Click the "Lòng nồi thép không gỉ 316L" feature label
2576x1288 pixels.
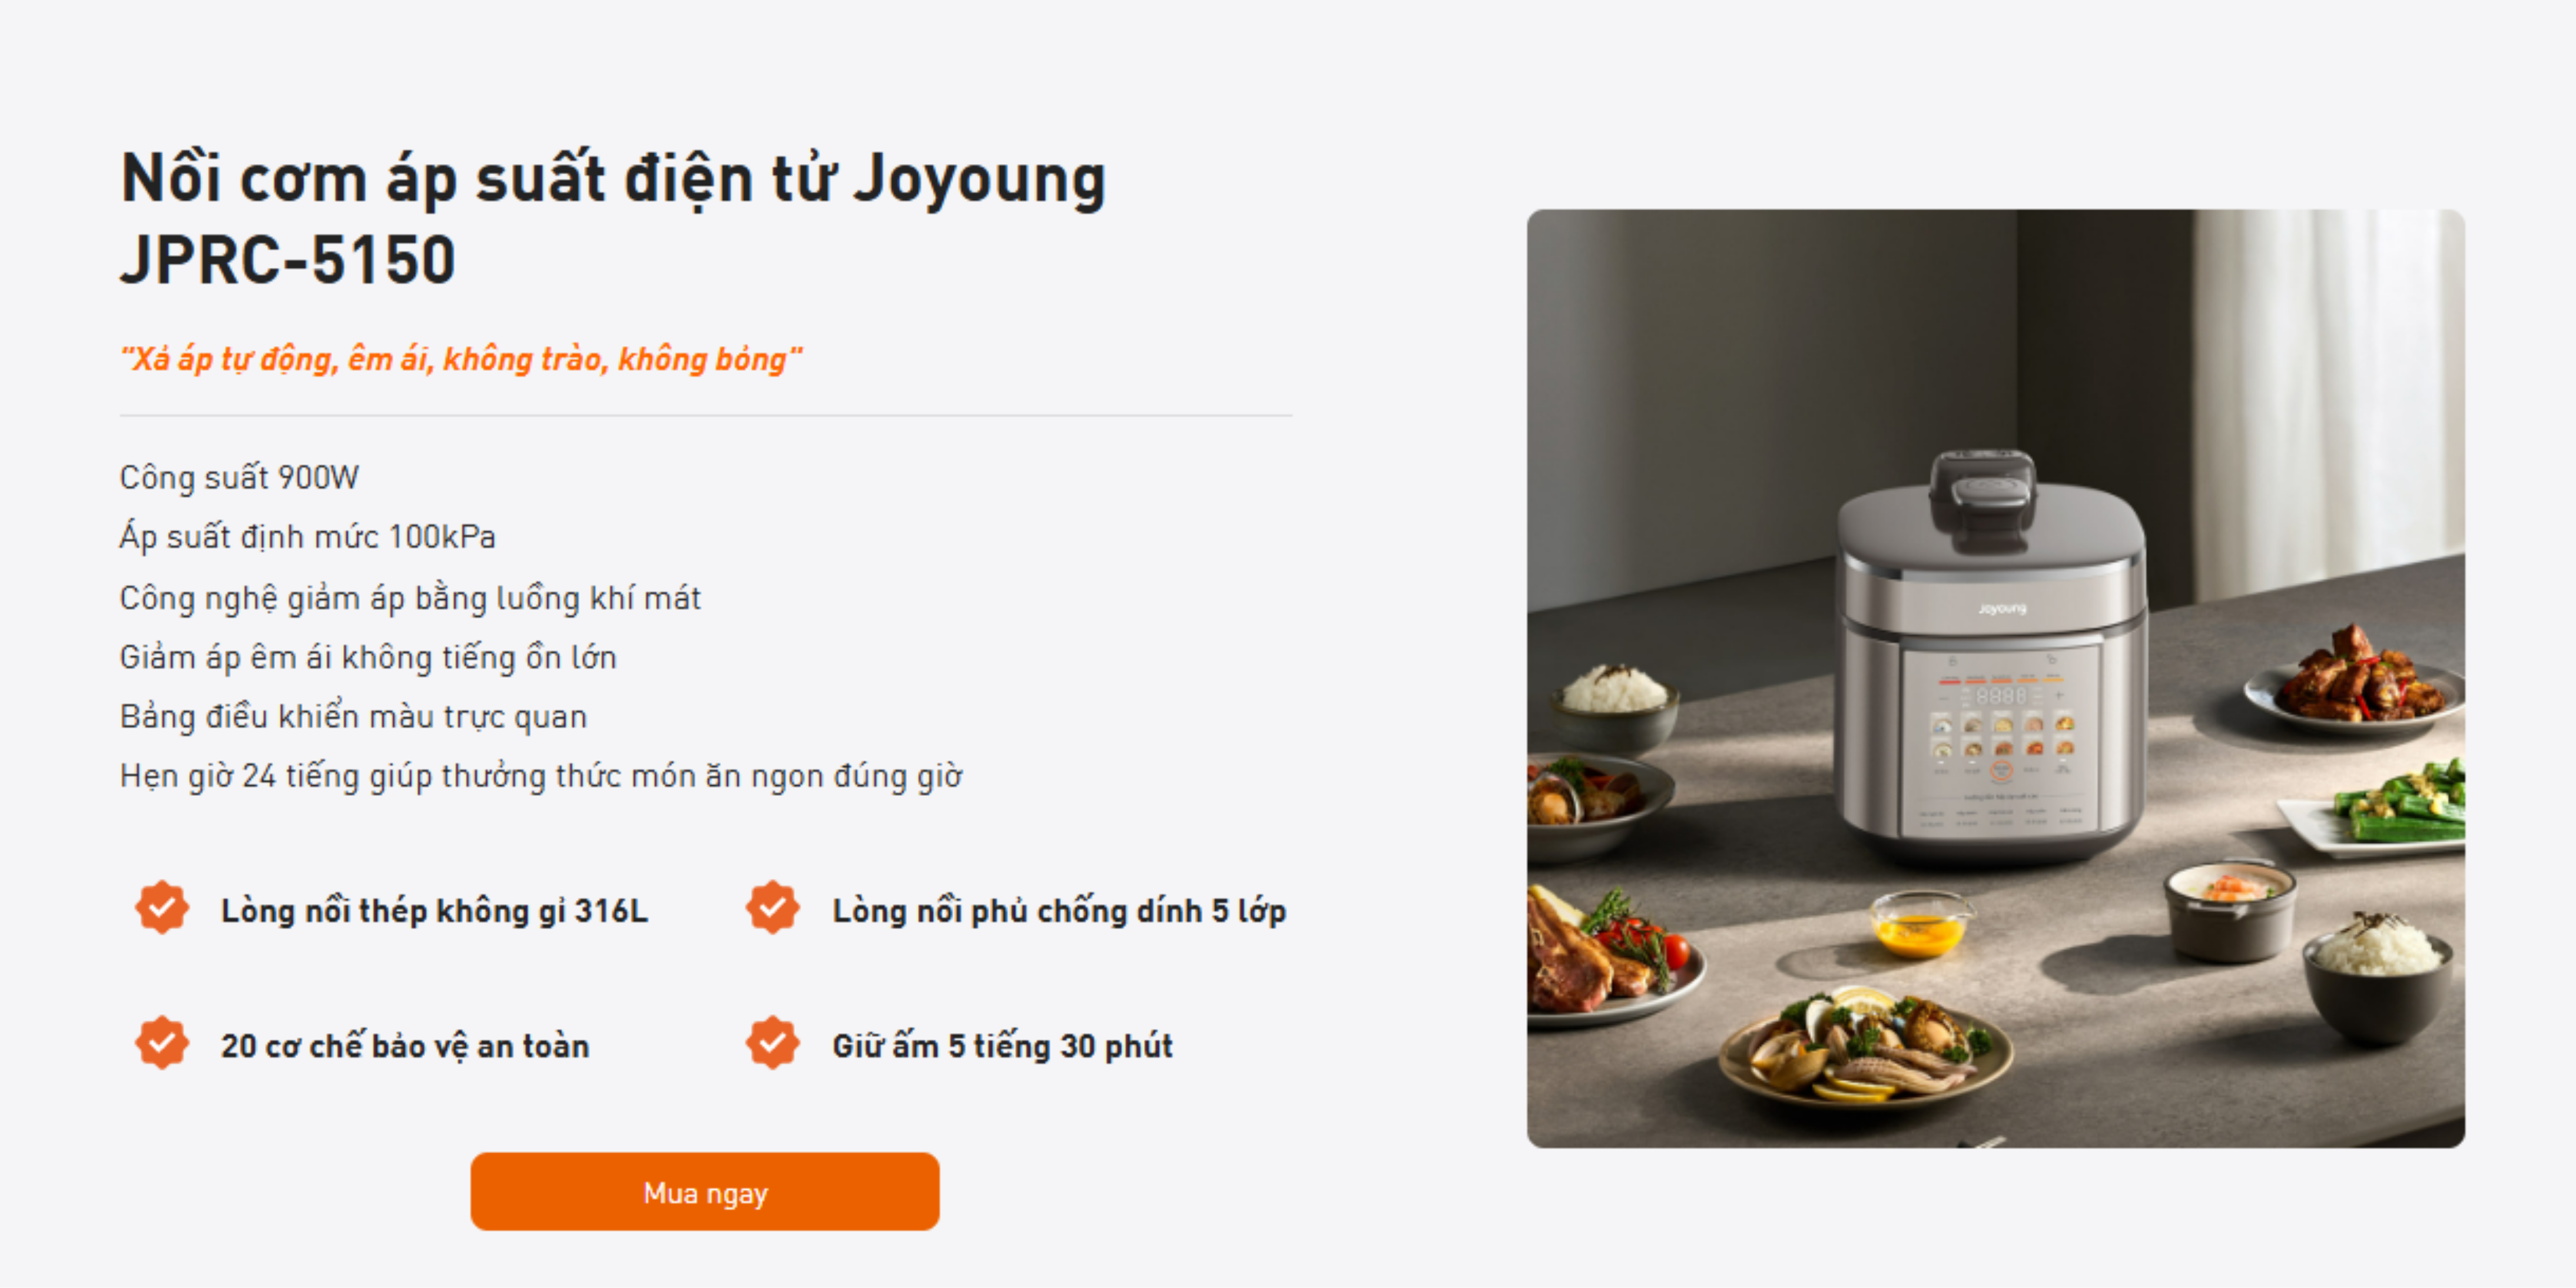click(434, 911)
